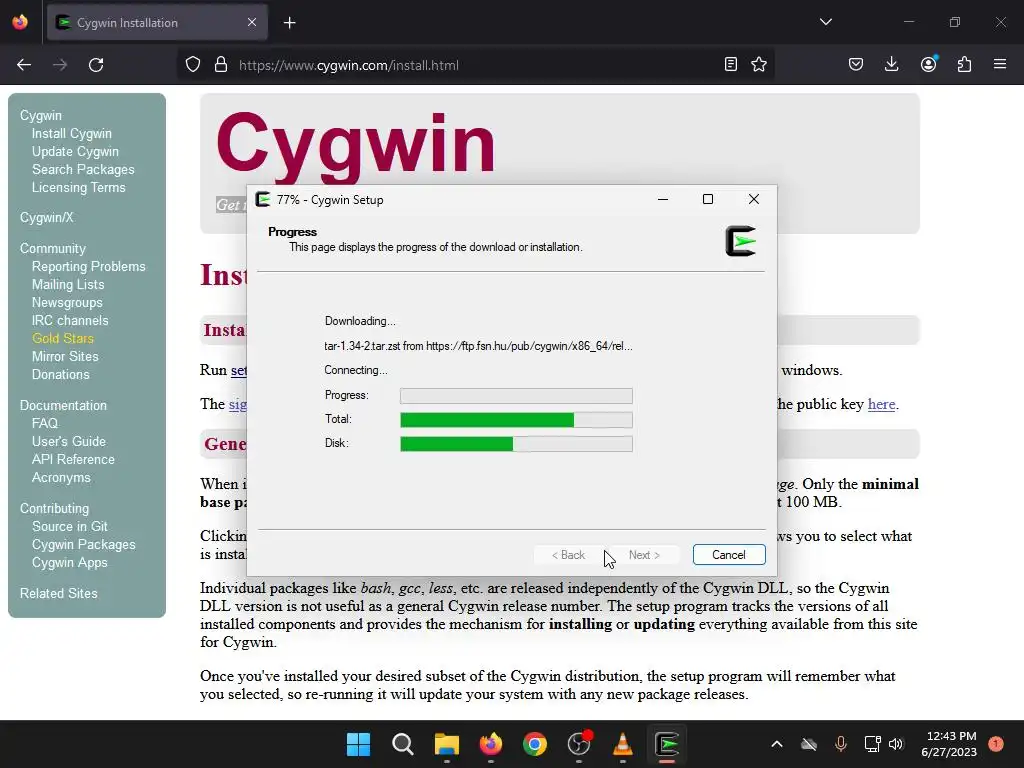
Task: Open the tracking protection shield icon
Action: click(x=193, y=65)
